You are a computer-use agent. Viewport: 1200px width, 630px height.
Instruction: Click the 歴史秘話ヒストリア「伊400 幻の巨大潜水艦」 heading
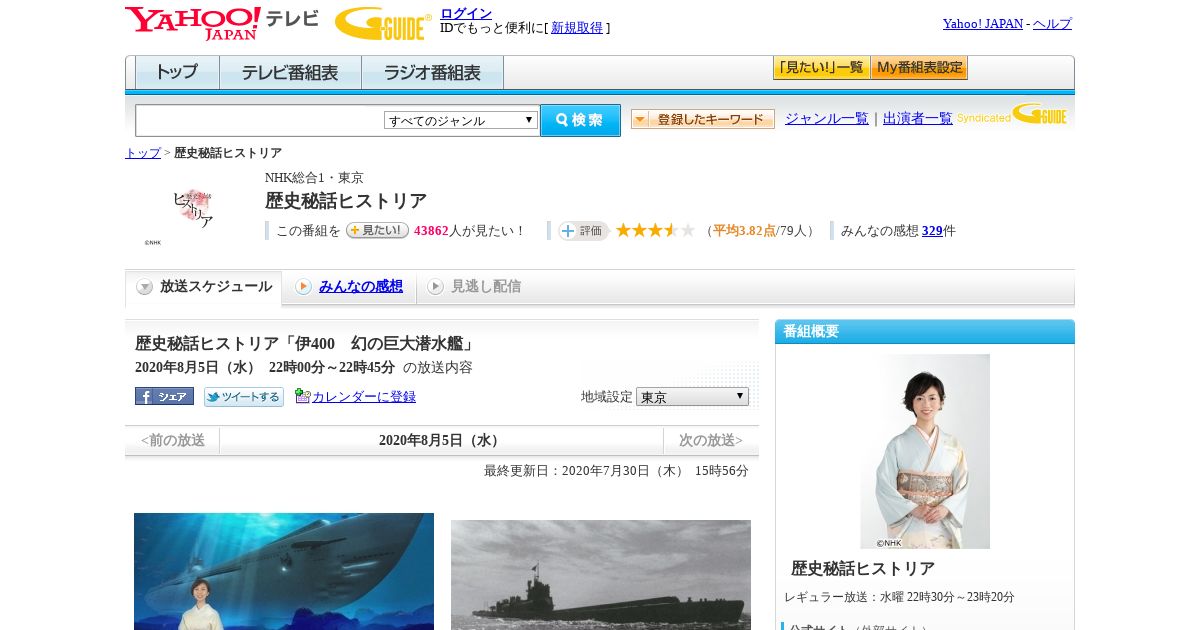click(x=306, y=344)
